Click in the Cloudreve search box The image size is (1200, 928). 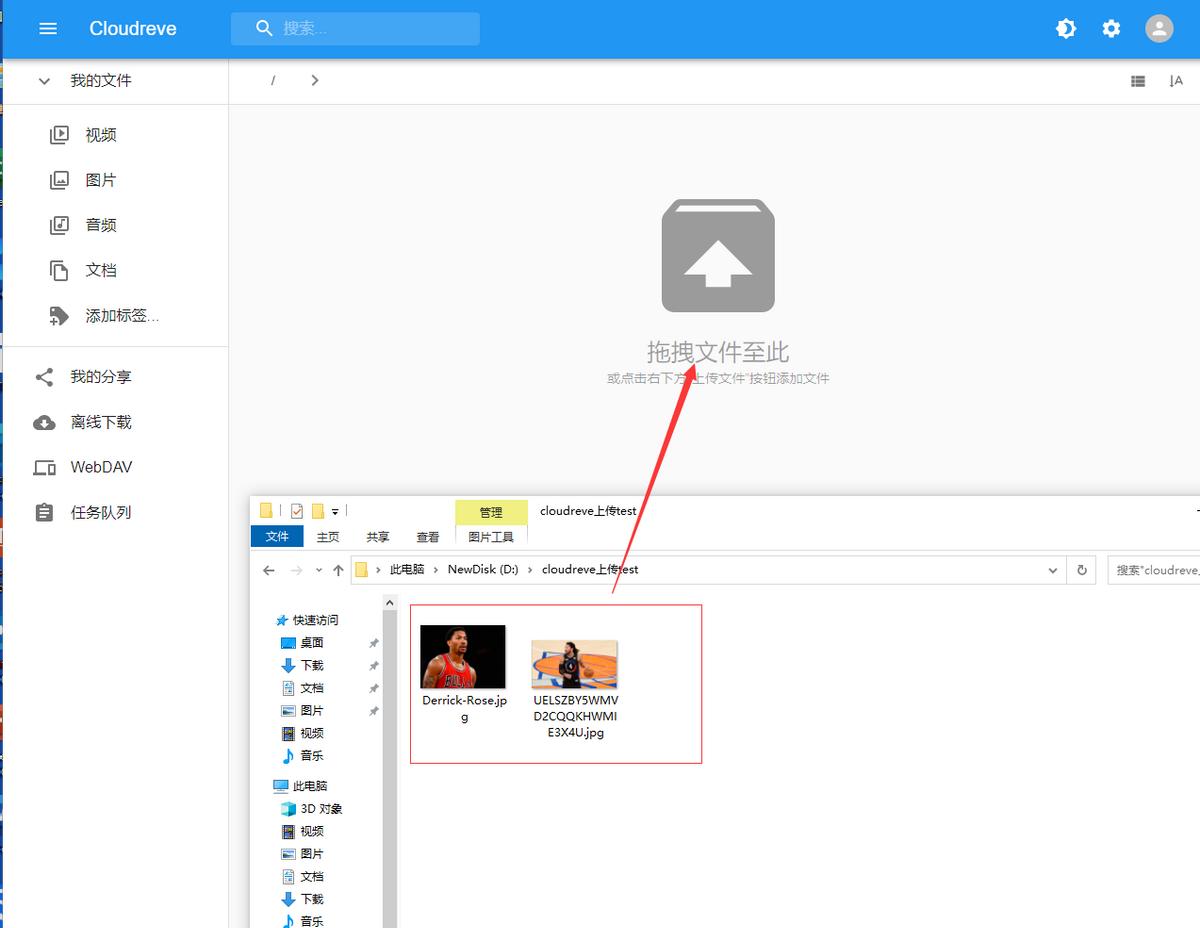[370, 28]
